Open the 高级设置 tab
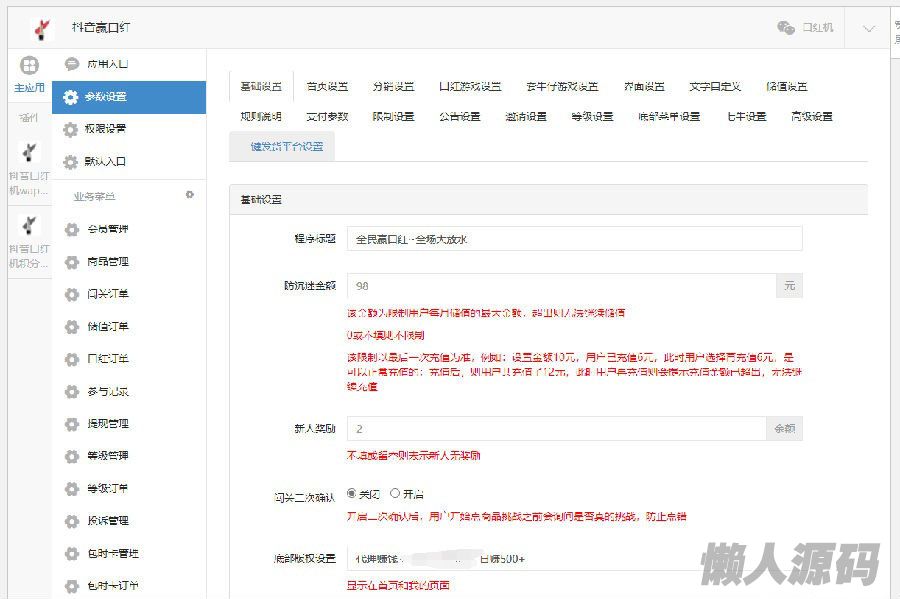Viewport: 900px width, 599px height. point(811,117)
